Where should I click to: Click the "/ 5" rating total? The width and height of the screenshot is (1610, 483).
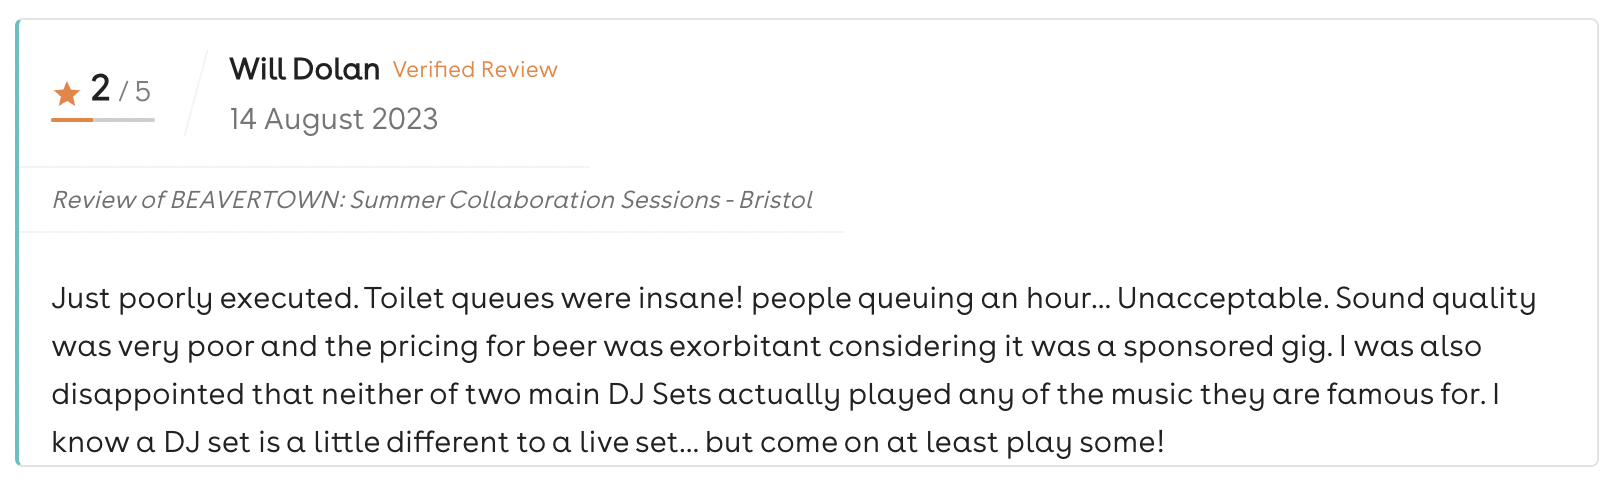coord(135,92)
